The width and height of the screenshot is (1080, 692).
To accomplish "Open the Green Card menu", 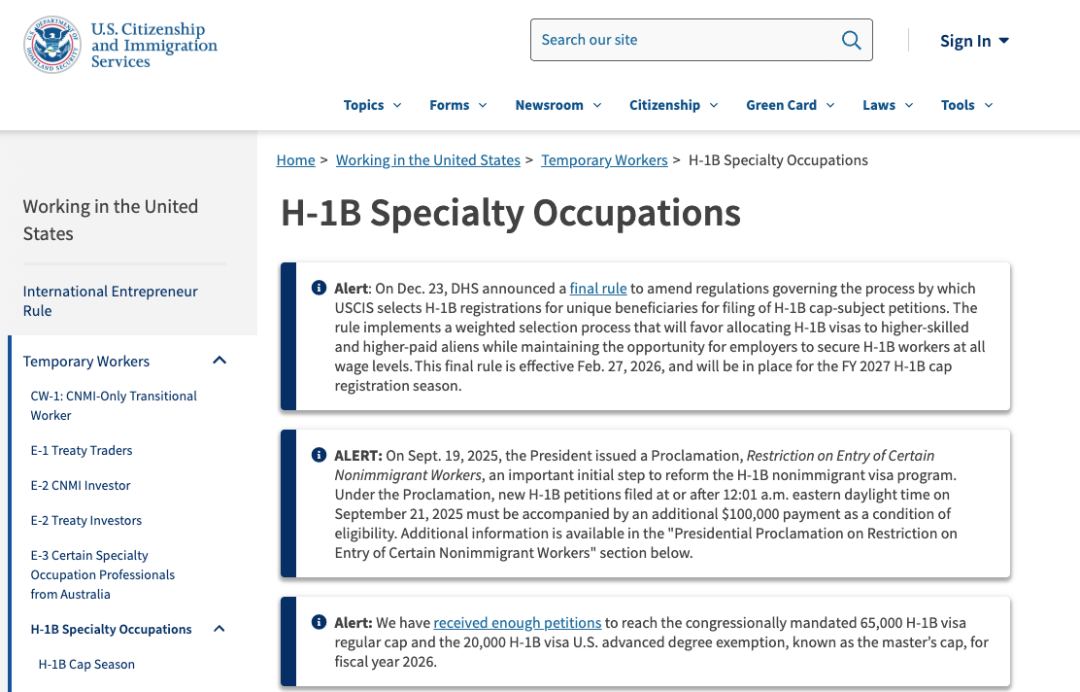I will click(789, 105).
